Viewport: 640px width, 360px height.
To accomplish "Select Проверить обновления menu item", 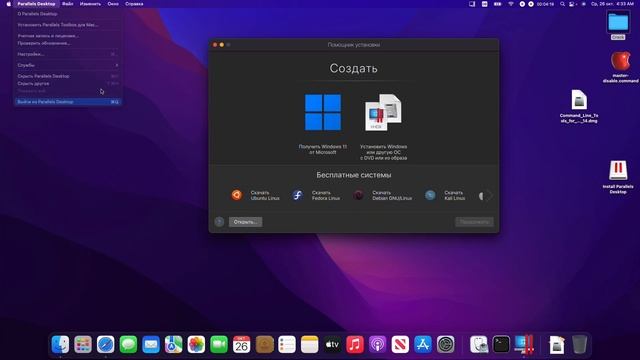I will tap(68, 43).
